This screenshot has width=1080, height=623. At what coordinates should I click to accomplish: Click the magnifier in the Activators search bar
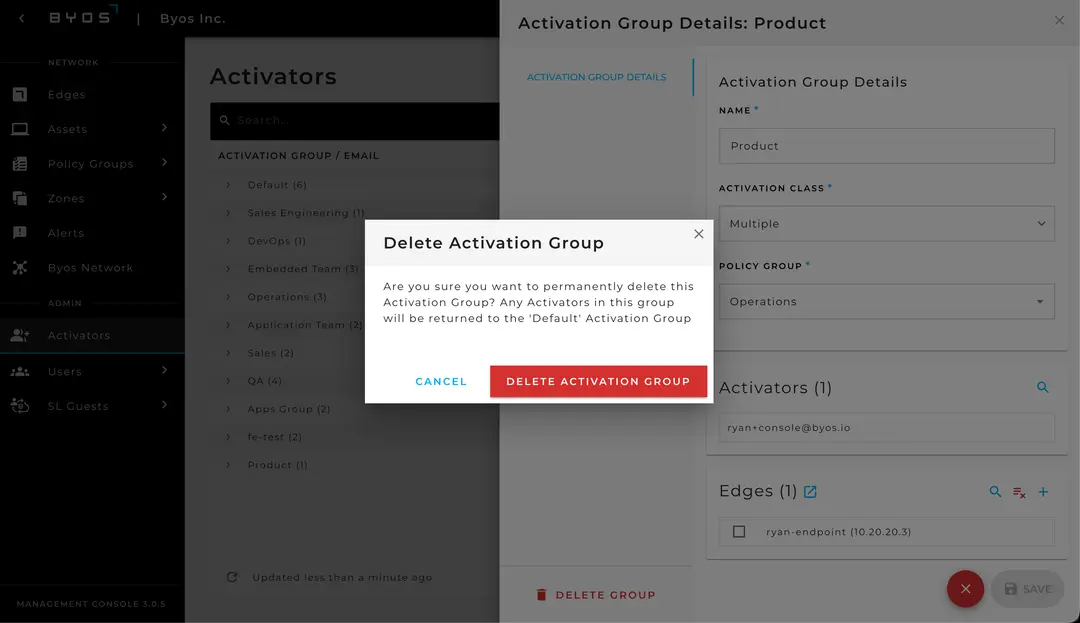point(225,120)
